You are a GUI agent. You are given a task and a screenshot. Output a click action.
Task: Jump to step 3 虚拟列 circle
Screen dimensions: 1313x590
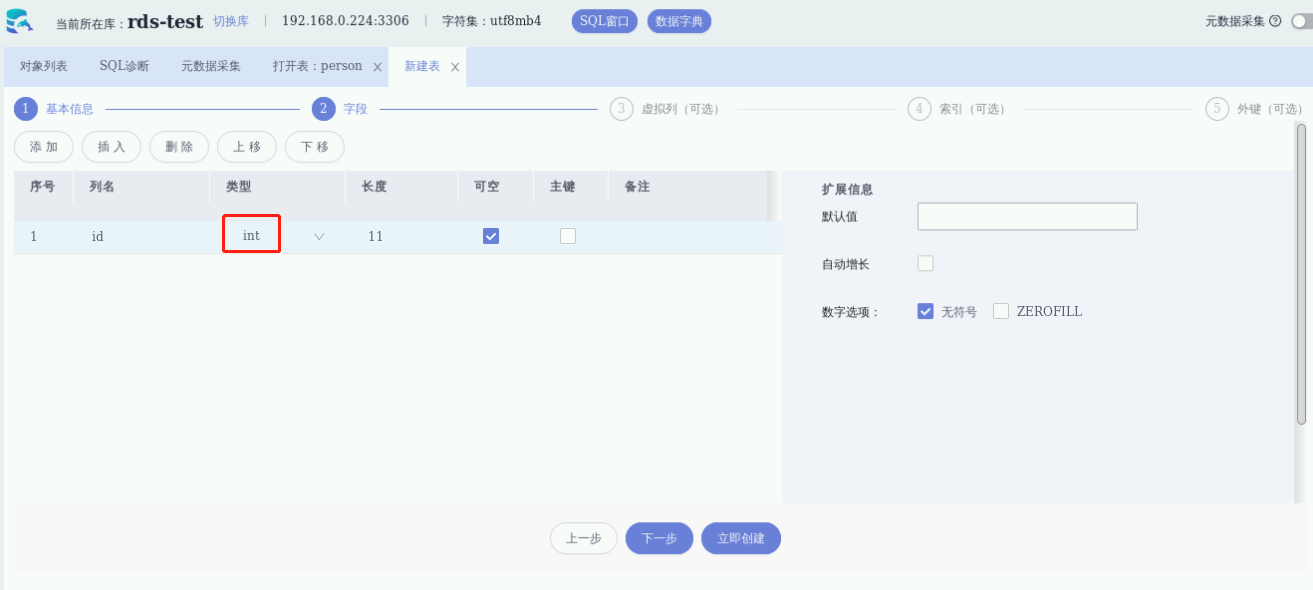click(x=621, y=109)
